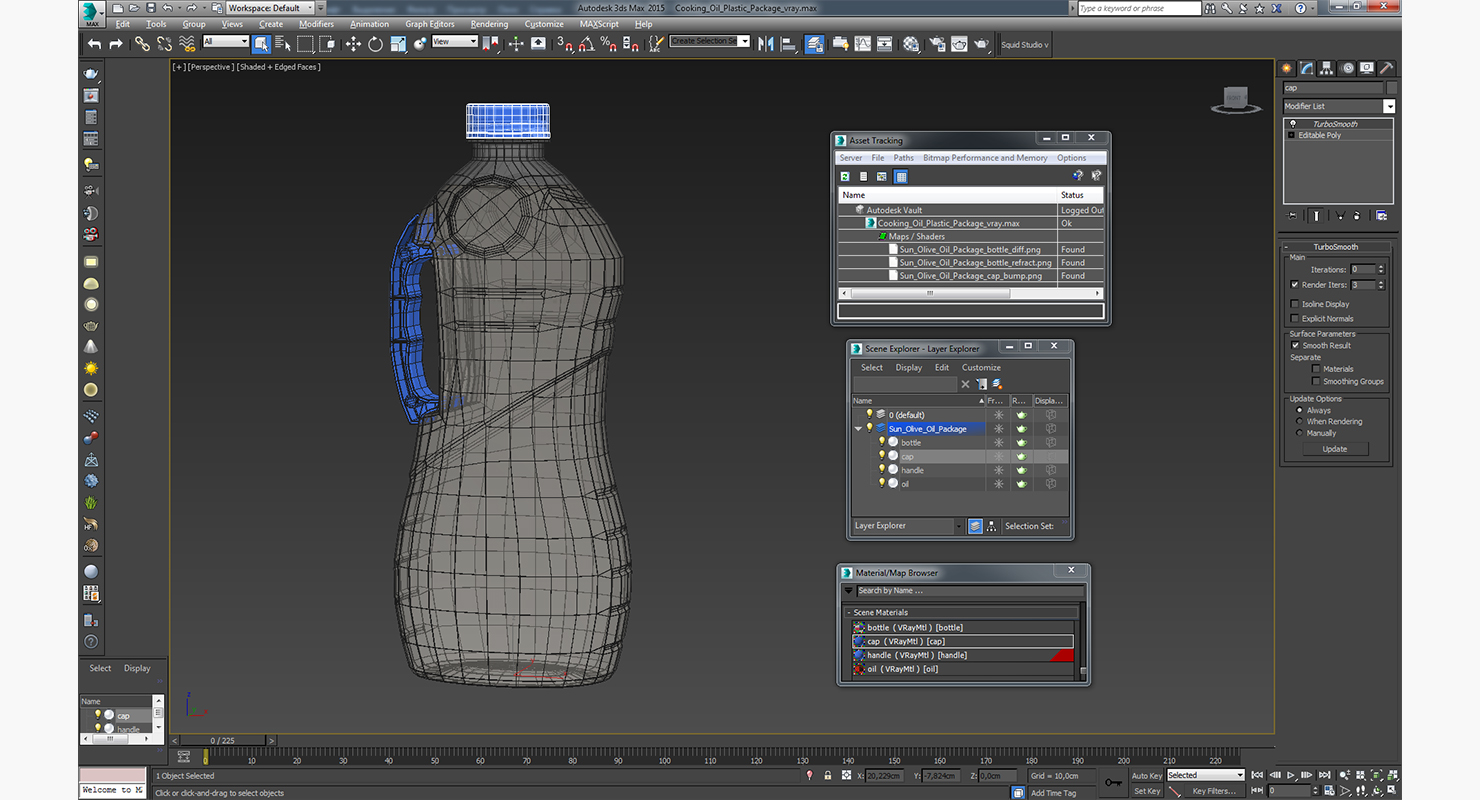
Task: Open the Workspace Default dropdown
Action: (269, 8)
